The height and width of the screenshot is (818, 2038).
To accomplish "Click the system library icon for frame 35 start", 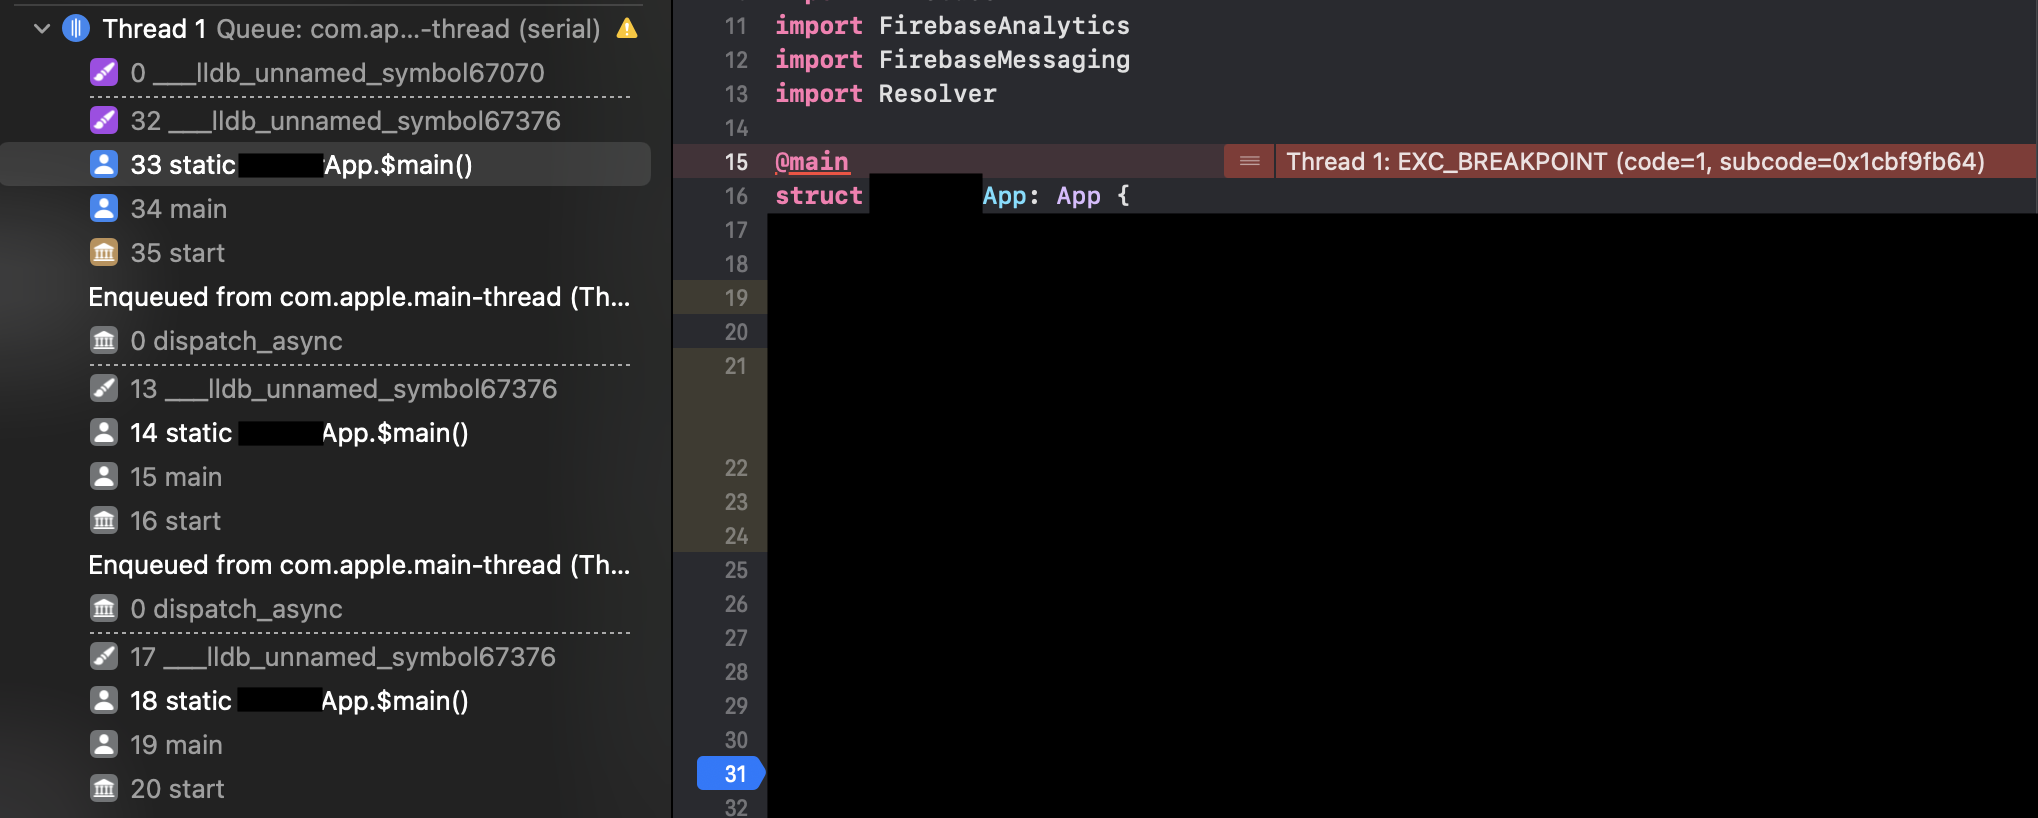I will 104,253.
